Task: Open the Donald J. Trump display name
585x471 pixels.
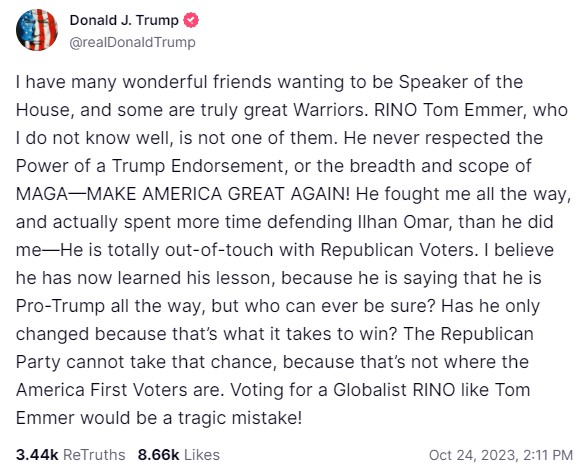Action: coord(124,20)
